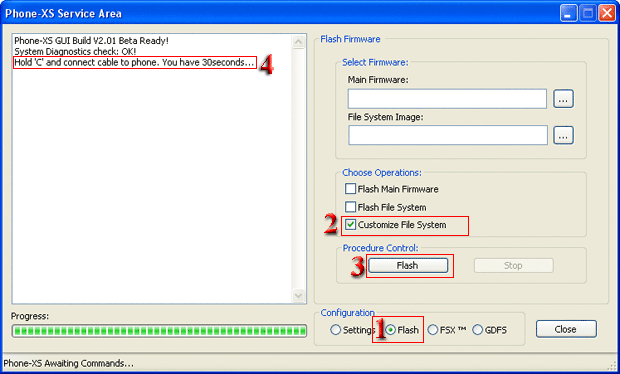Click the disabled Stop button
Screen dimensions: 620x374
(514, 266)
